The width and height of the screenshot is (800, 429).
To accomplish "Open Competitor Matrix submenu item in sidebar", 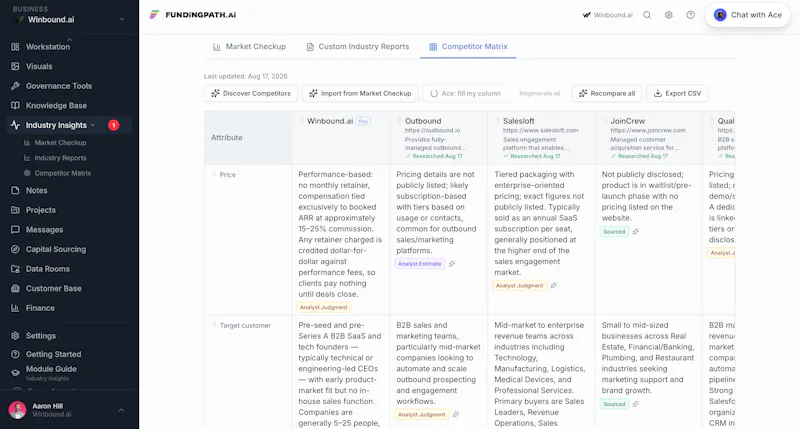I will click(62, 173).
